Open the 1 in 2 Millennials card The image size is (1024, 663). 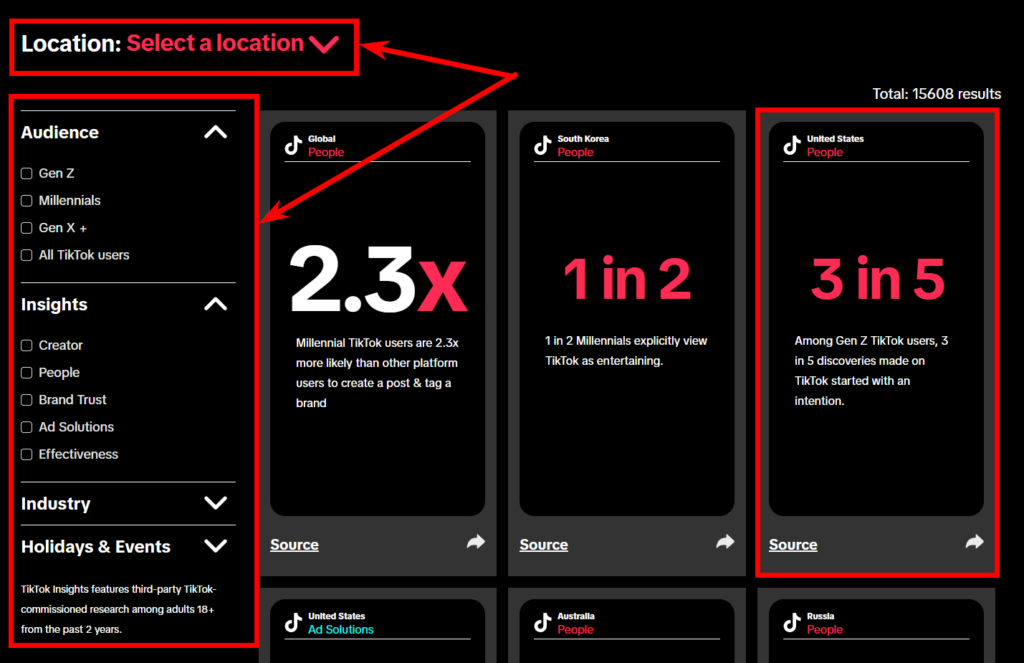tap(627, 319)
